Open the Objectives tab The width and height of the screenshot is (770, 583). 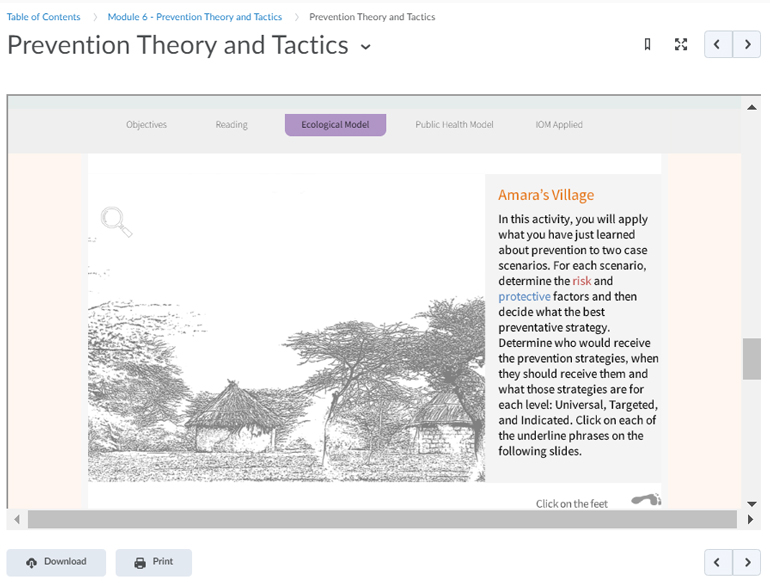coord(146,125)
